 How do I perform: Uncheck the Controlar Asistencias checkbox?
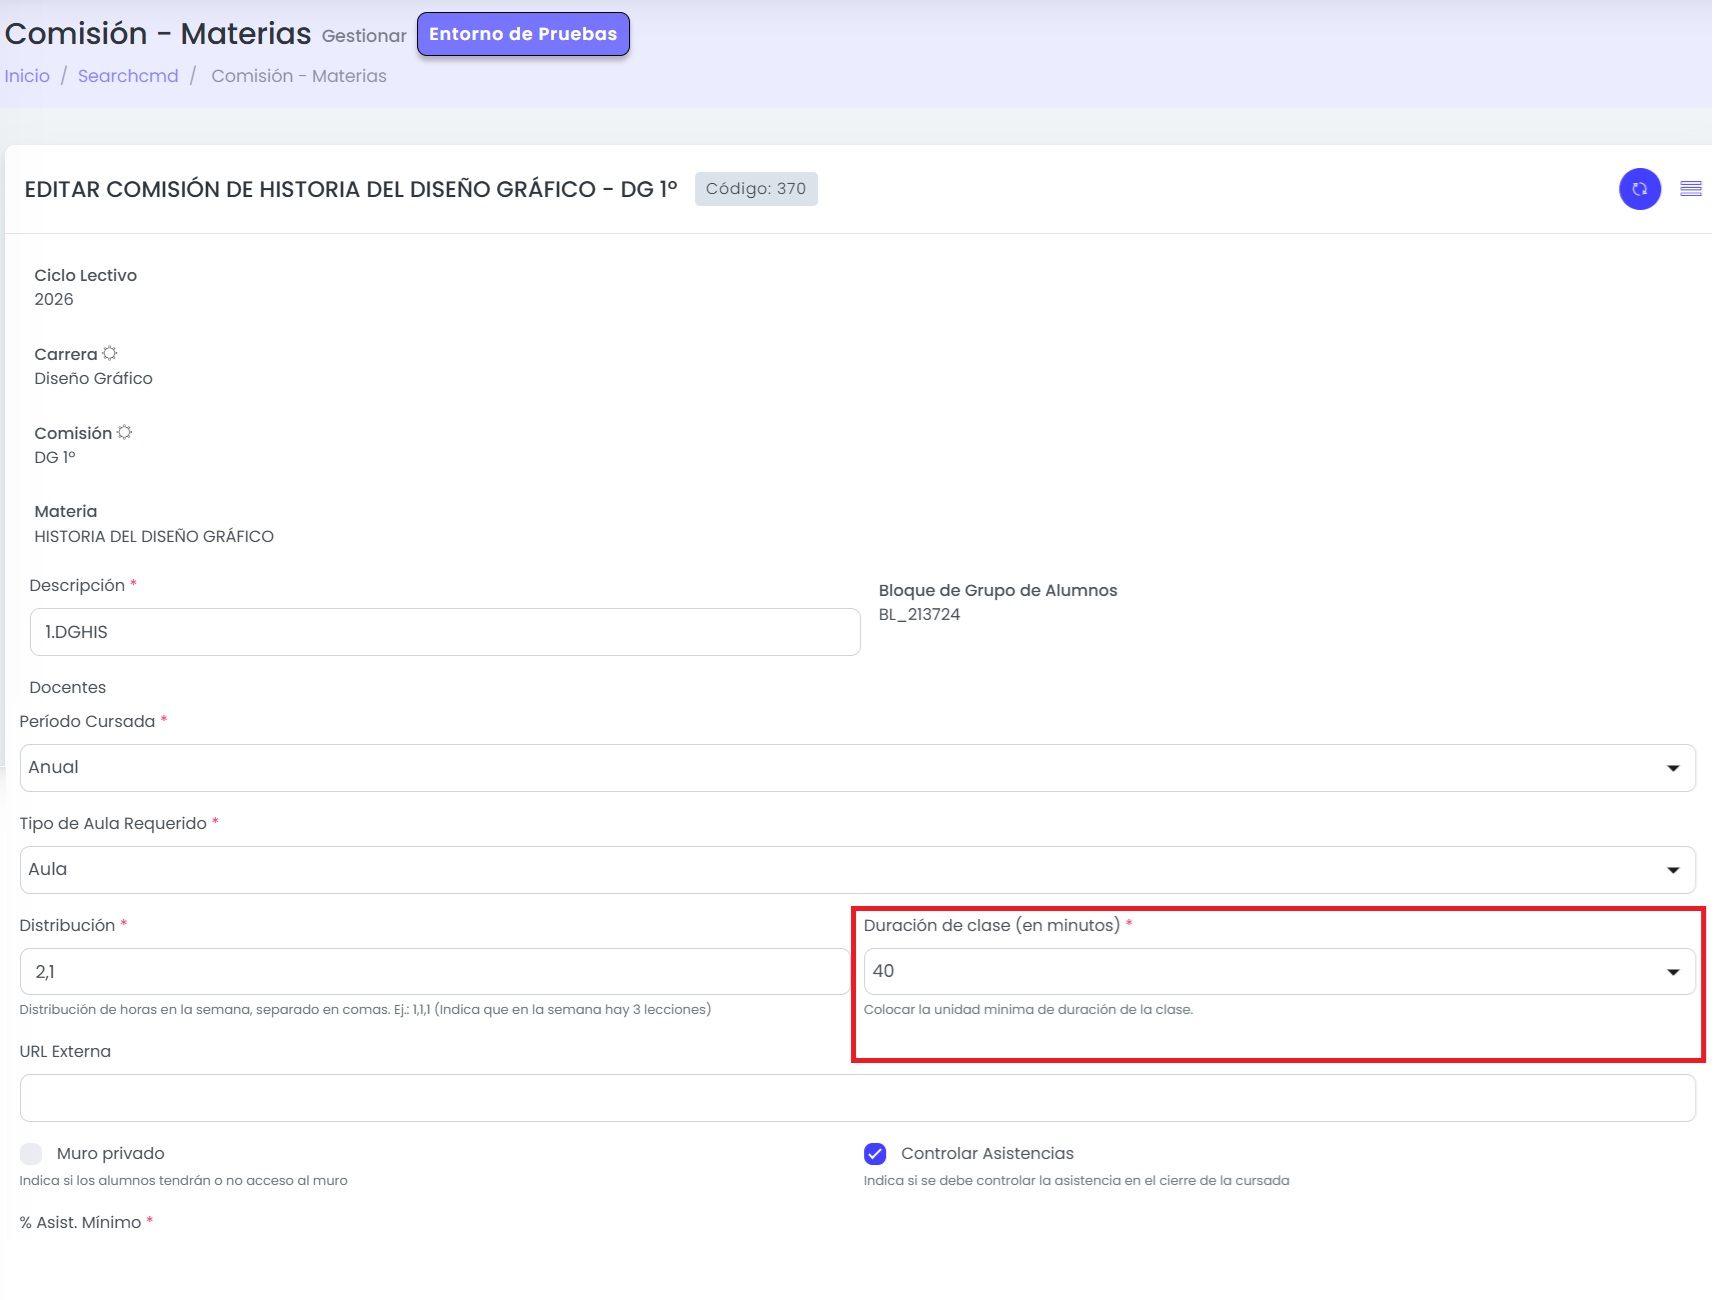[x=875, y=1154]
